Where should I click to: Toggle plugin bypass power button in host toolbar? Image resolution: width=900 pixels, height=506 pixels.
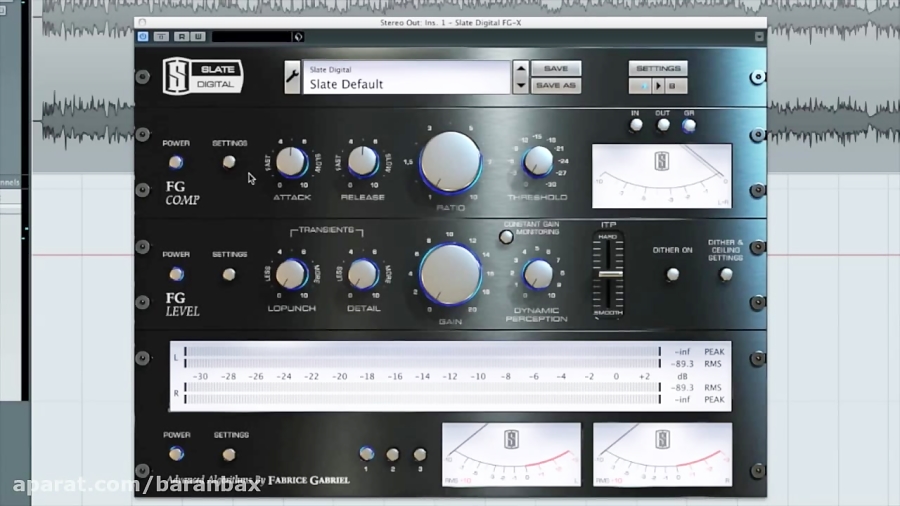point(143,37)
